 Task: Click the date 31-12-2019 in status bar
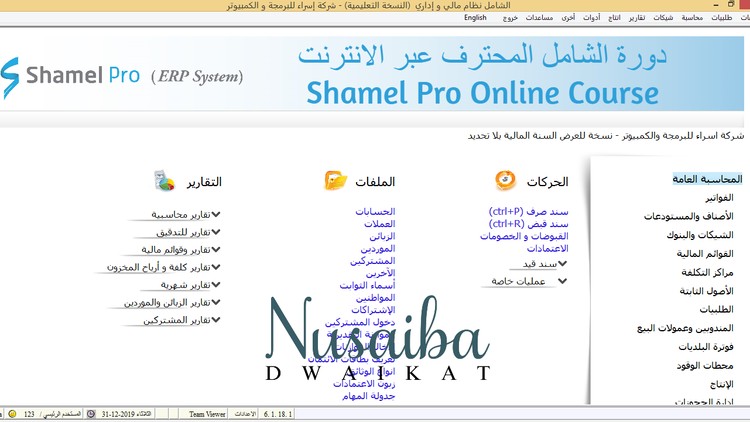119,414
